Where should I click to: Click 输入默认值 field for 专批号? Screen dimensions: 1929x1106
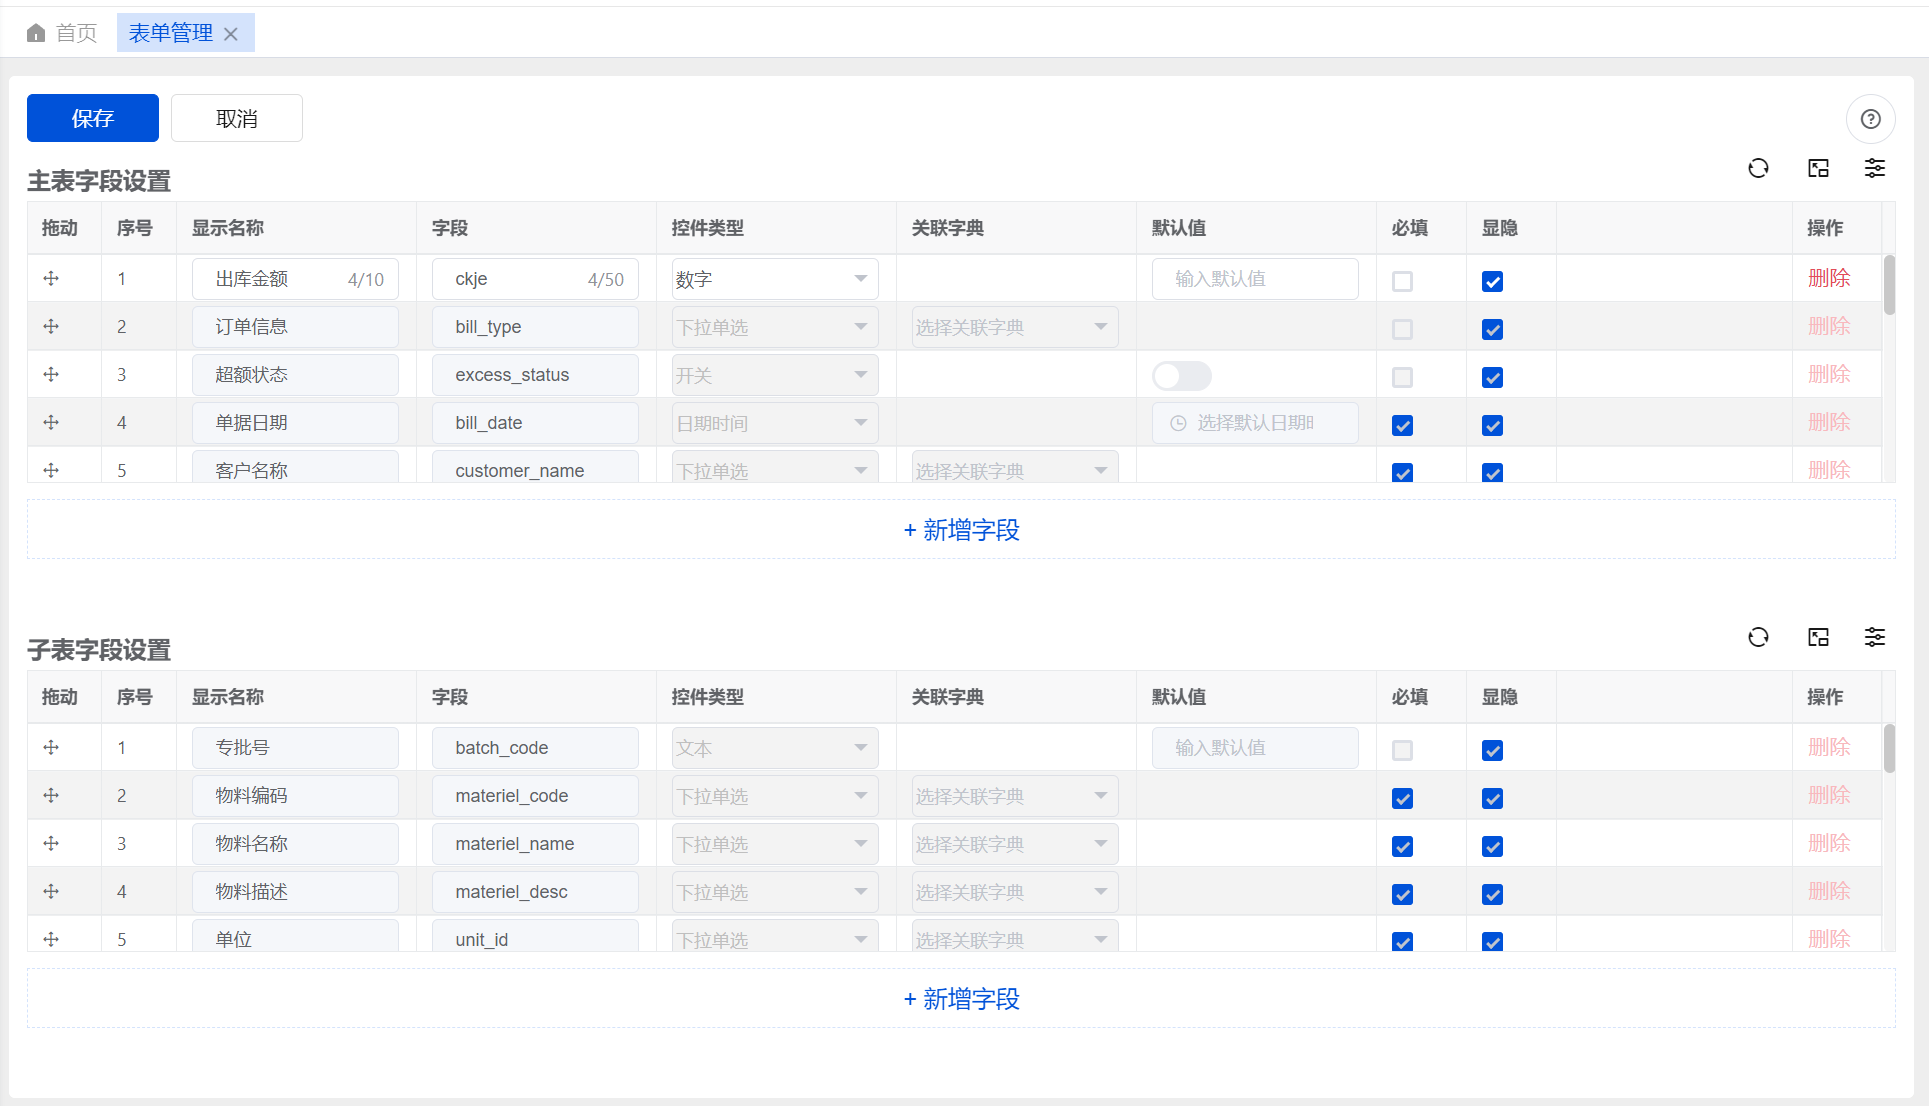1255,748
